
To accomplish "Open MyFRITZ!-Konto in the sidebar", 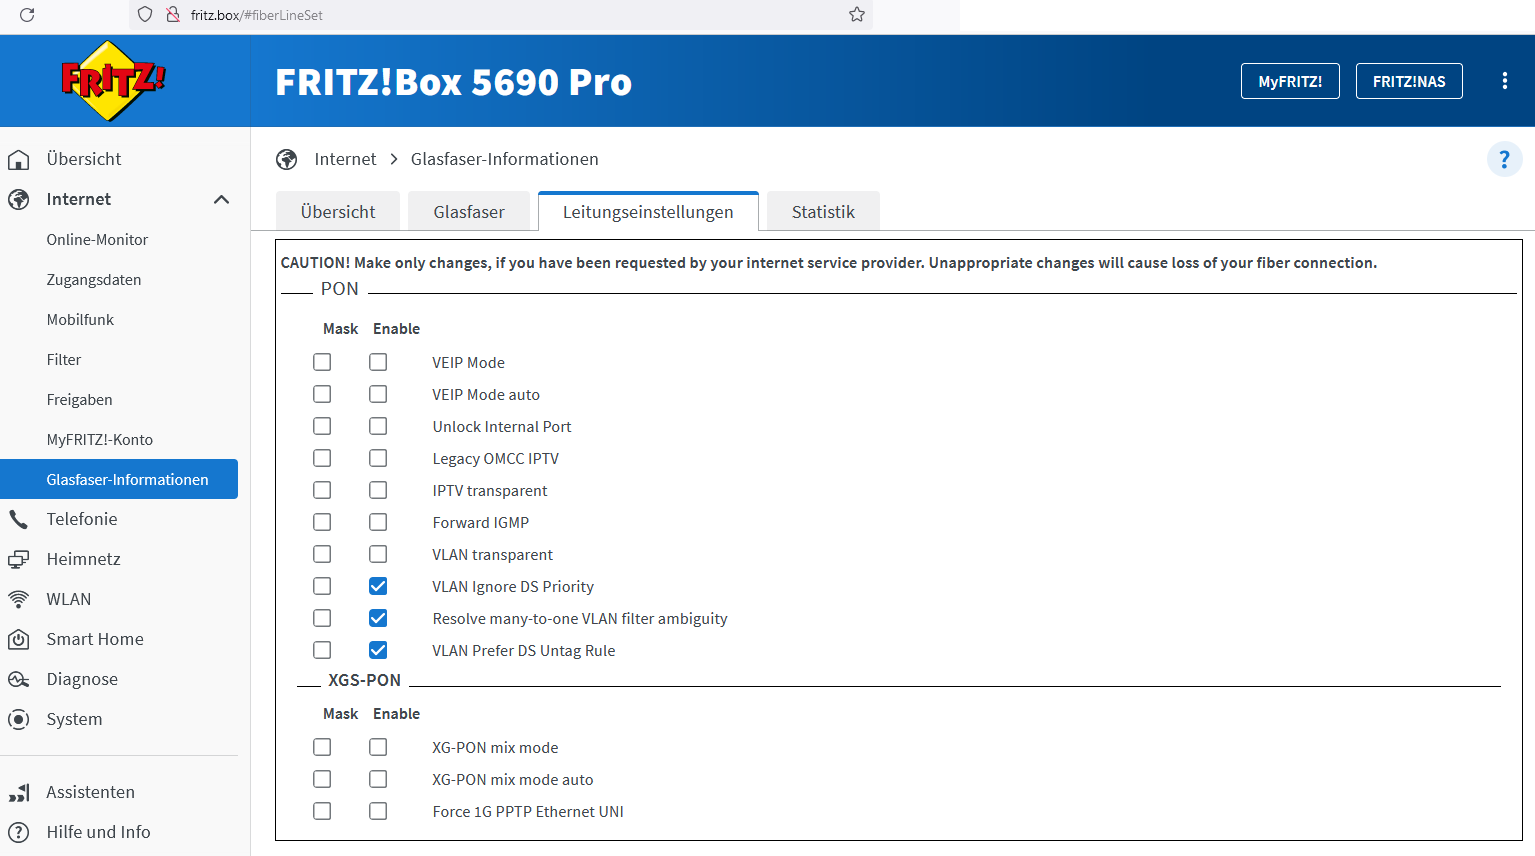I will click(100, 440).
